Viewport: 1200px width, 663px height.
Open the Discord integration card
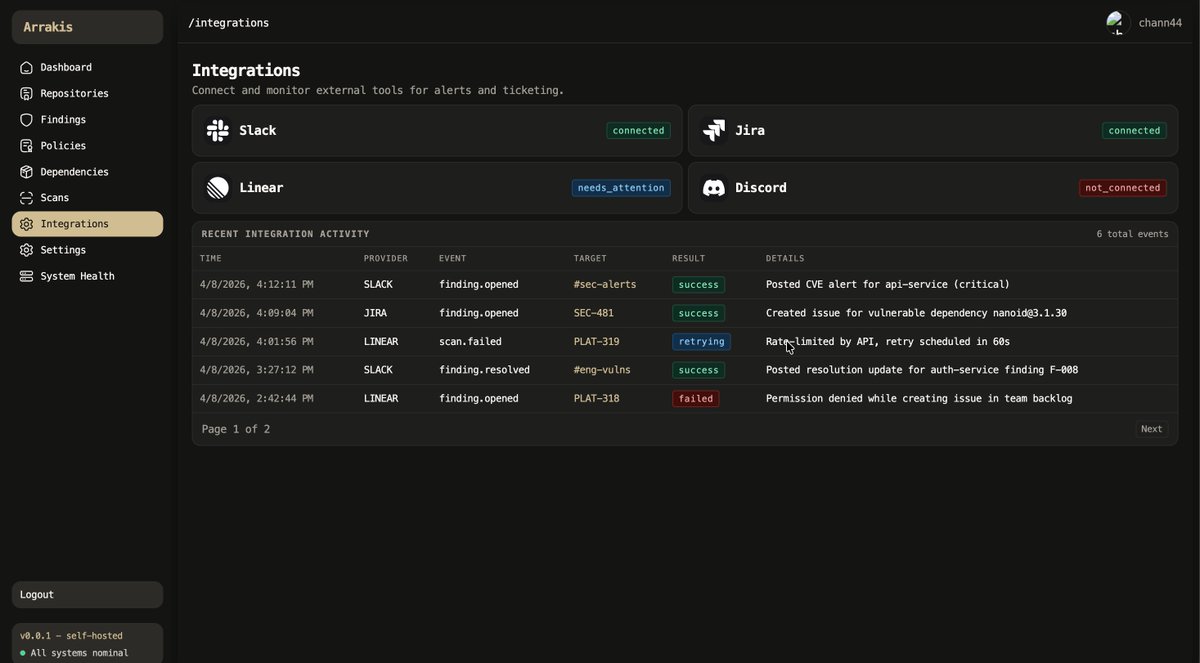(x=933, y=187)
